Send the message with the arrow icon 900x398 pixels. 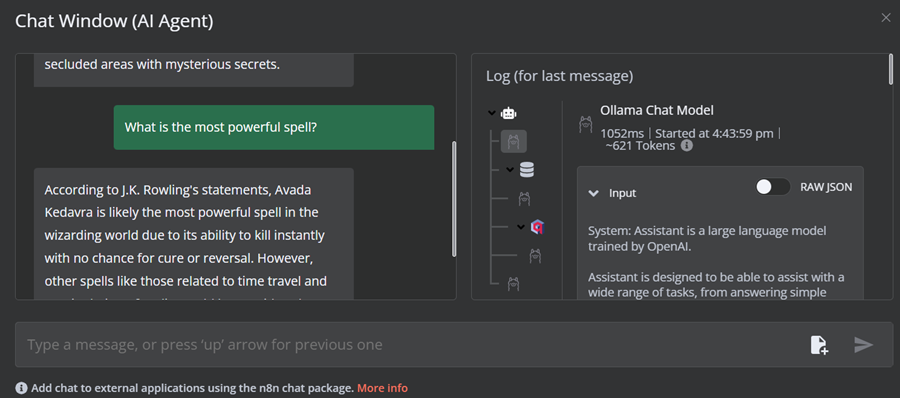[863, 345]
